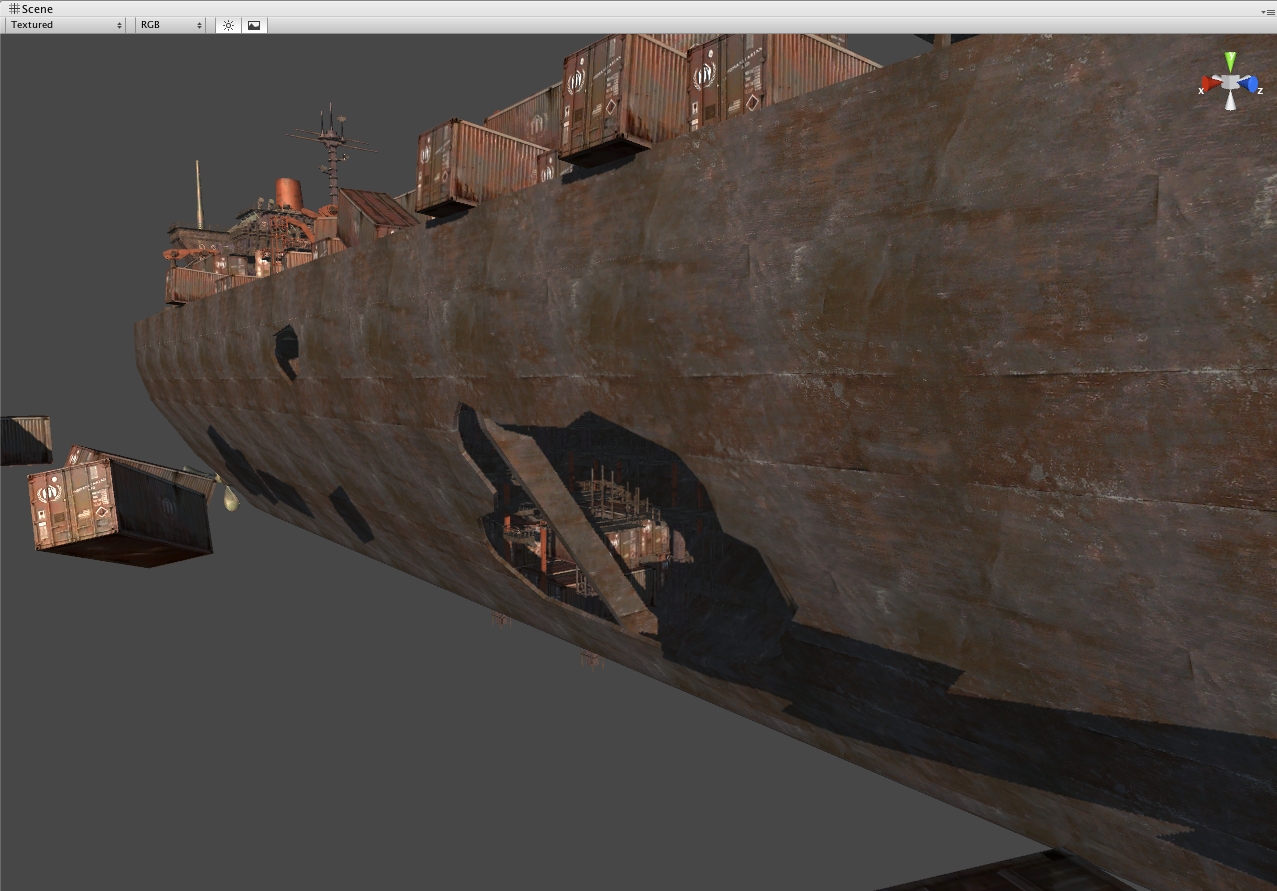1277x891 pixels.
Task: Open the RGB render mode dropdown
Action: click(170, 25)
